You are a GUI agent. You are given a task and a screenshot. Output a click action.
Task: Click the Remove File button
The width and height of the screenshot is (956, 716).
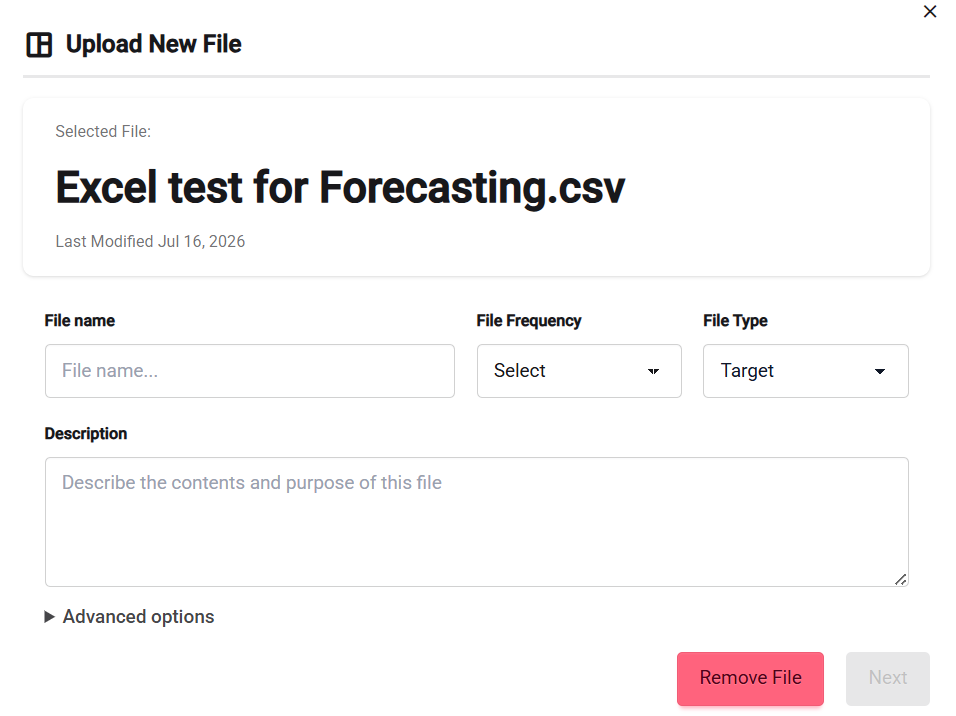(750, 678)
